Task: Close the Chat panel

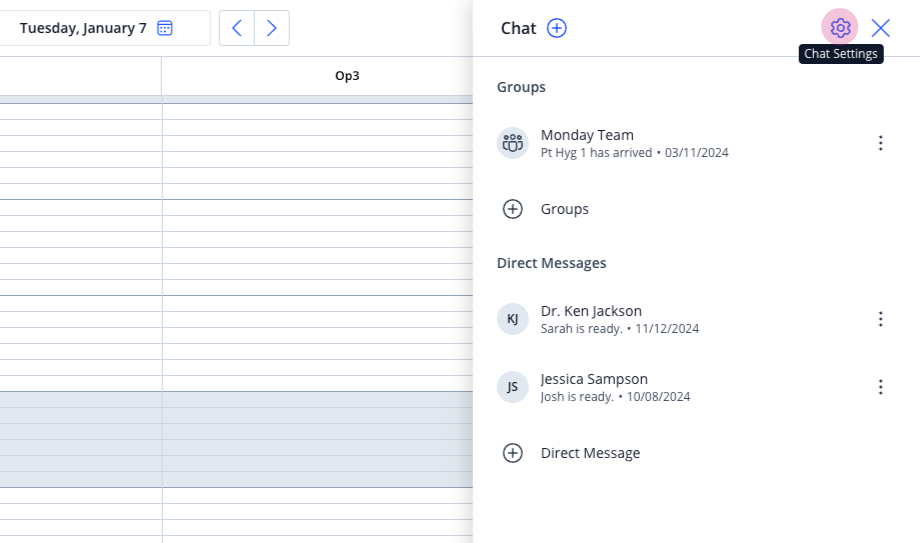Action: pos(881,28)
